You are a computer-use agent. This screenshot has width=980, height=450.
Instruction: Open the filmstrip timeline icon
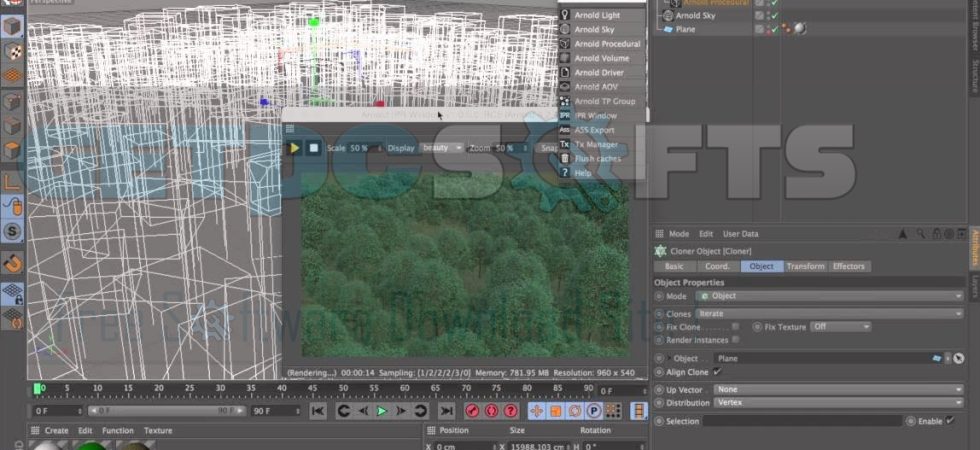point(639,411)
